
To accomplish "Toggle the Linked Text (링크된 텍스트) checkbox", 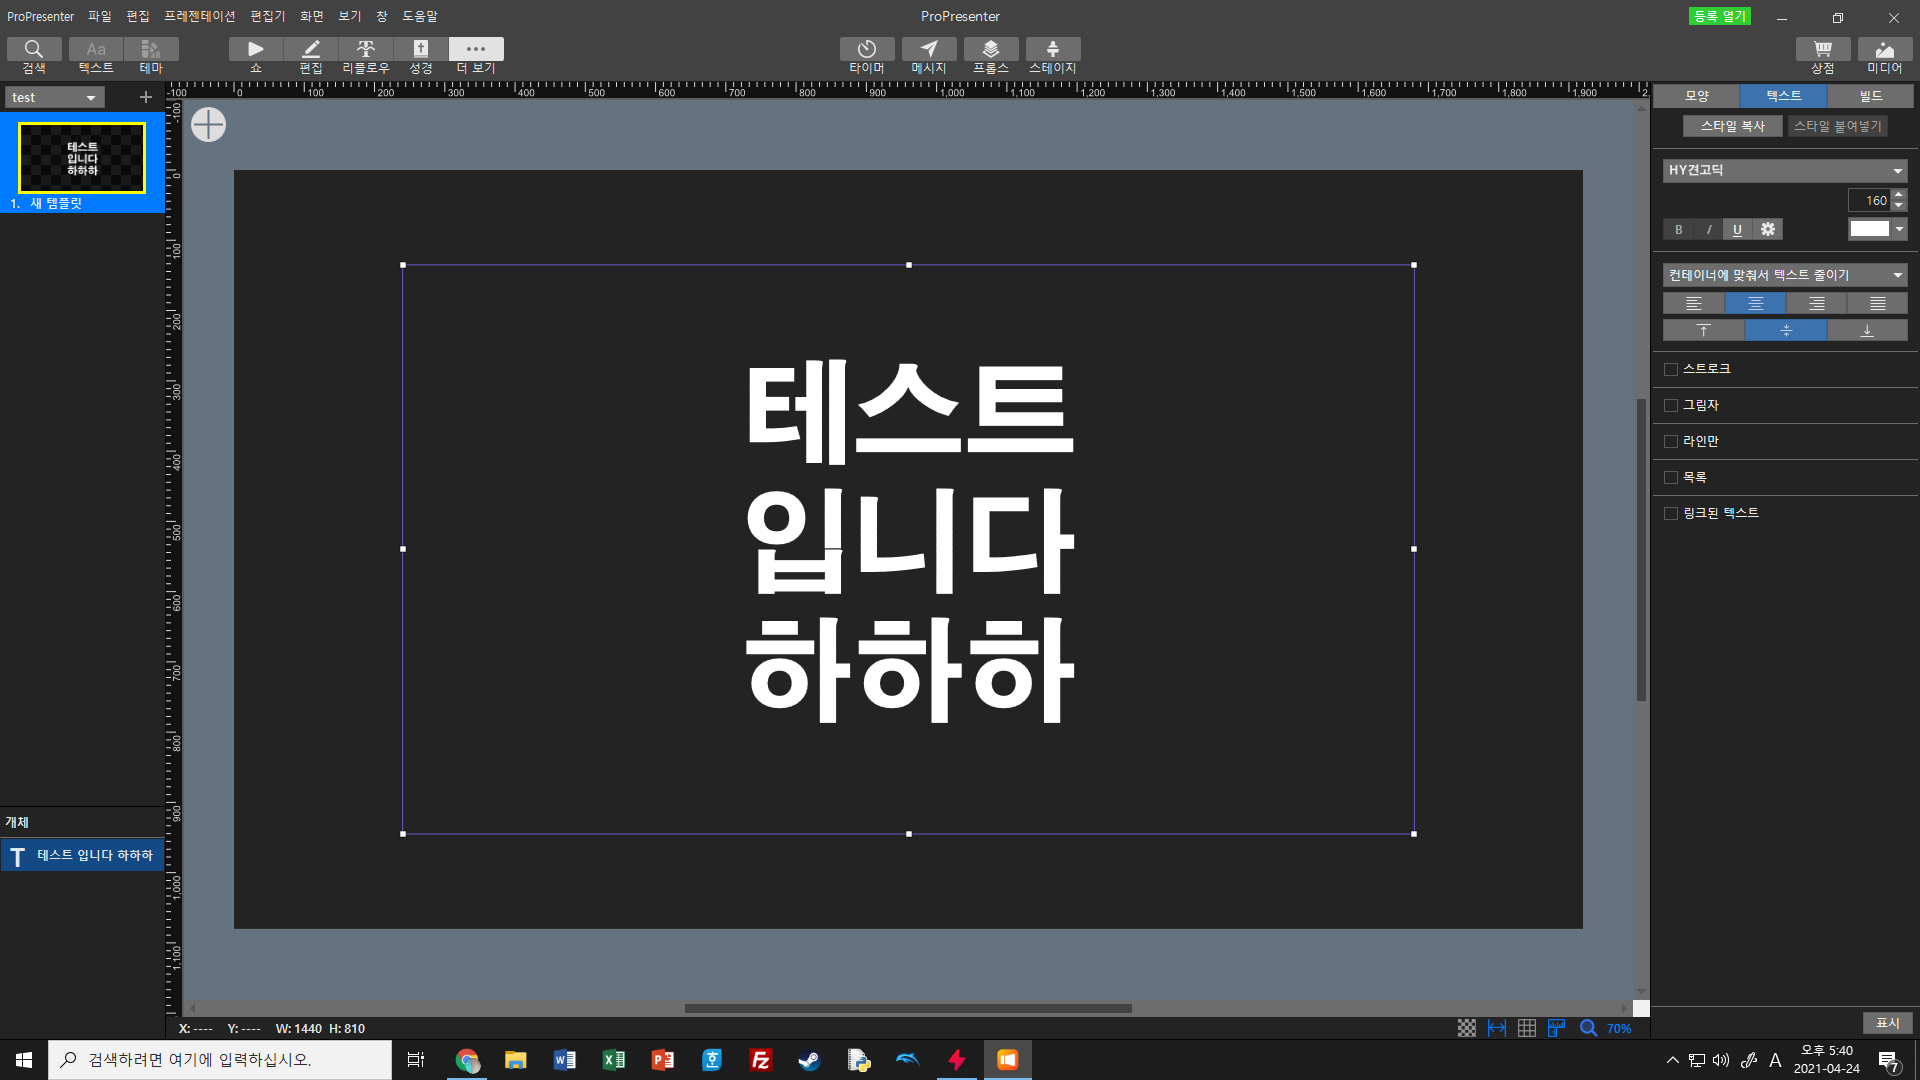I will [x=1670, y=514].
